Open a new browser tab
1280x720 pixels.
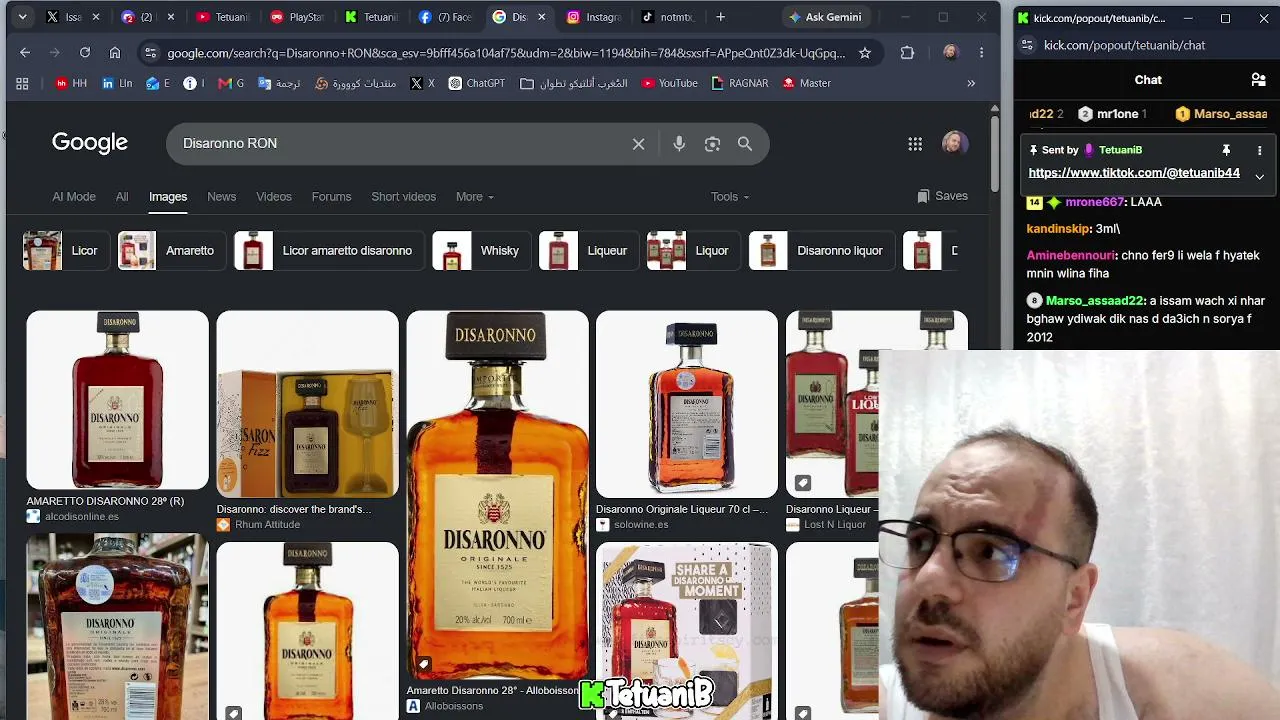tap(720, 17)
